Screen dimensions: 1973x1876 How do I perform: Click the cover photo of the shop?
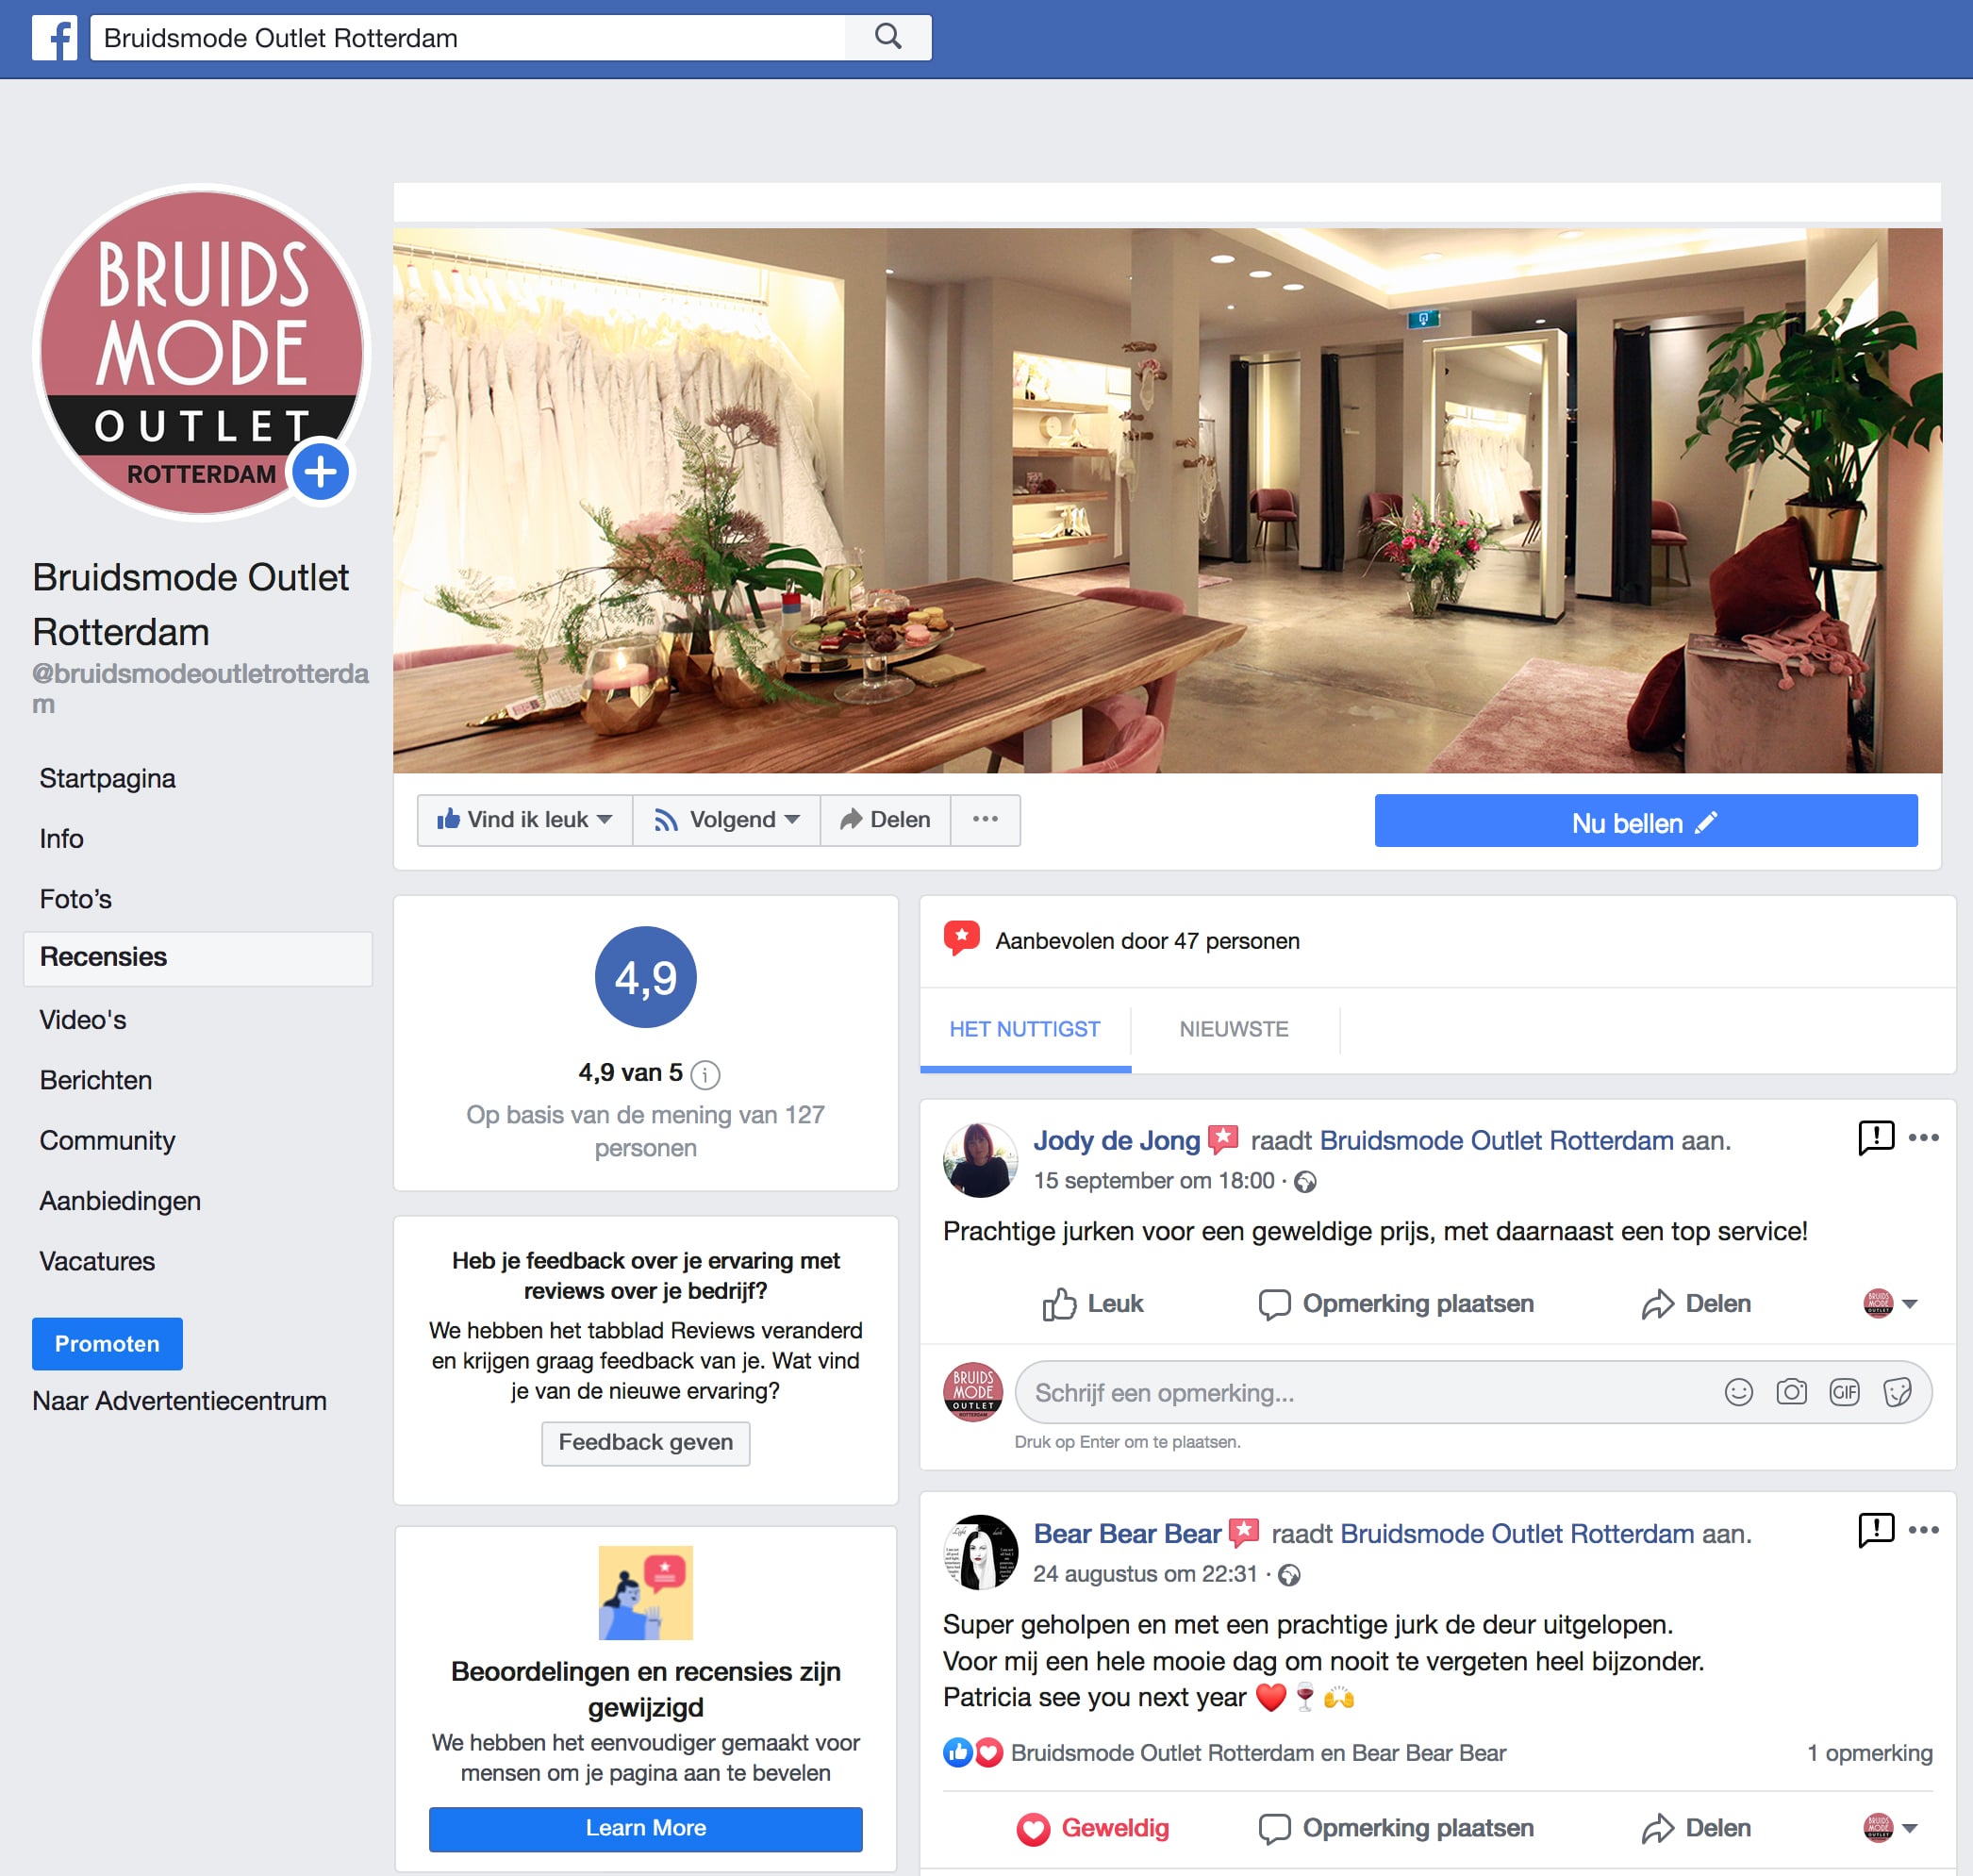(x=1167, y=500)
